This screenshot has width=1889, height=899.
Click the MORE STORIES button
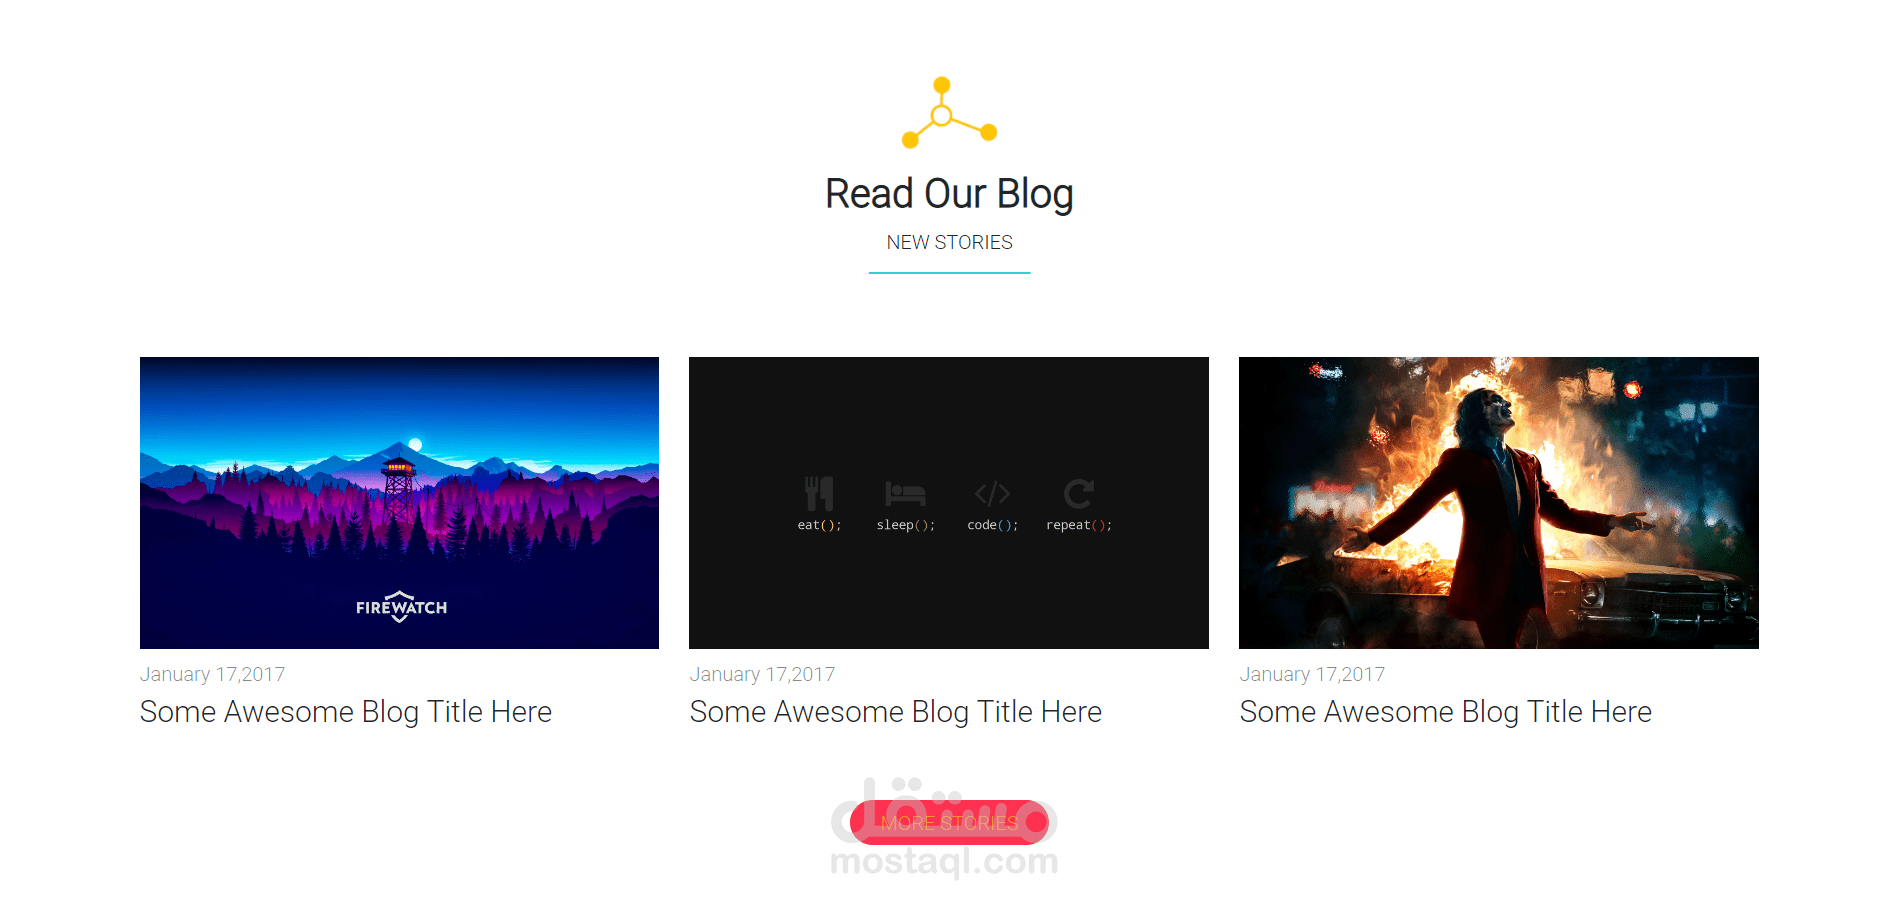(949, 822)
